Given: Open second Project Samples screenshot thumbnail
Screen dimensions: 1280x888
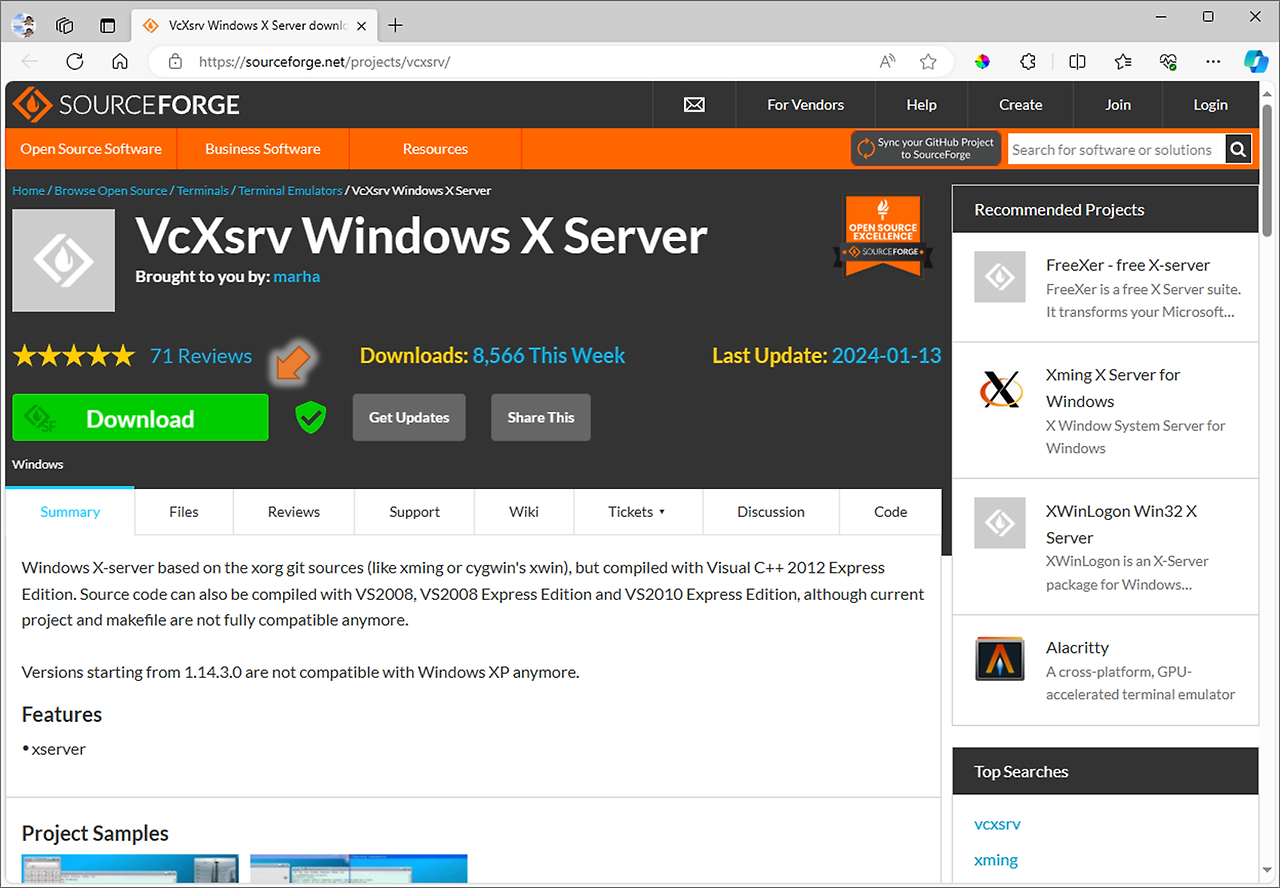Looking at the screenshot, I should 359,869.
